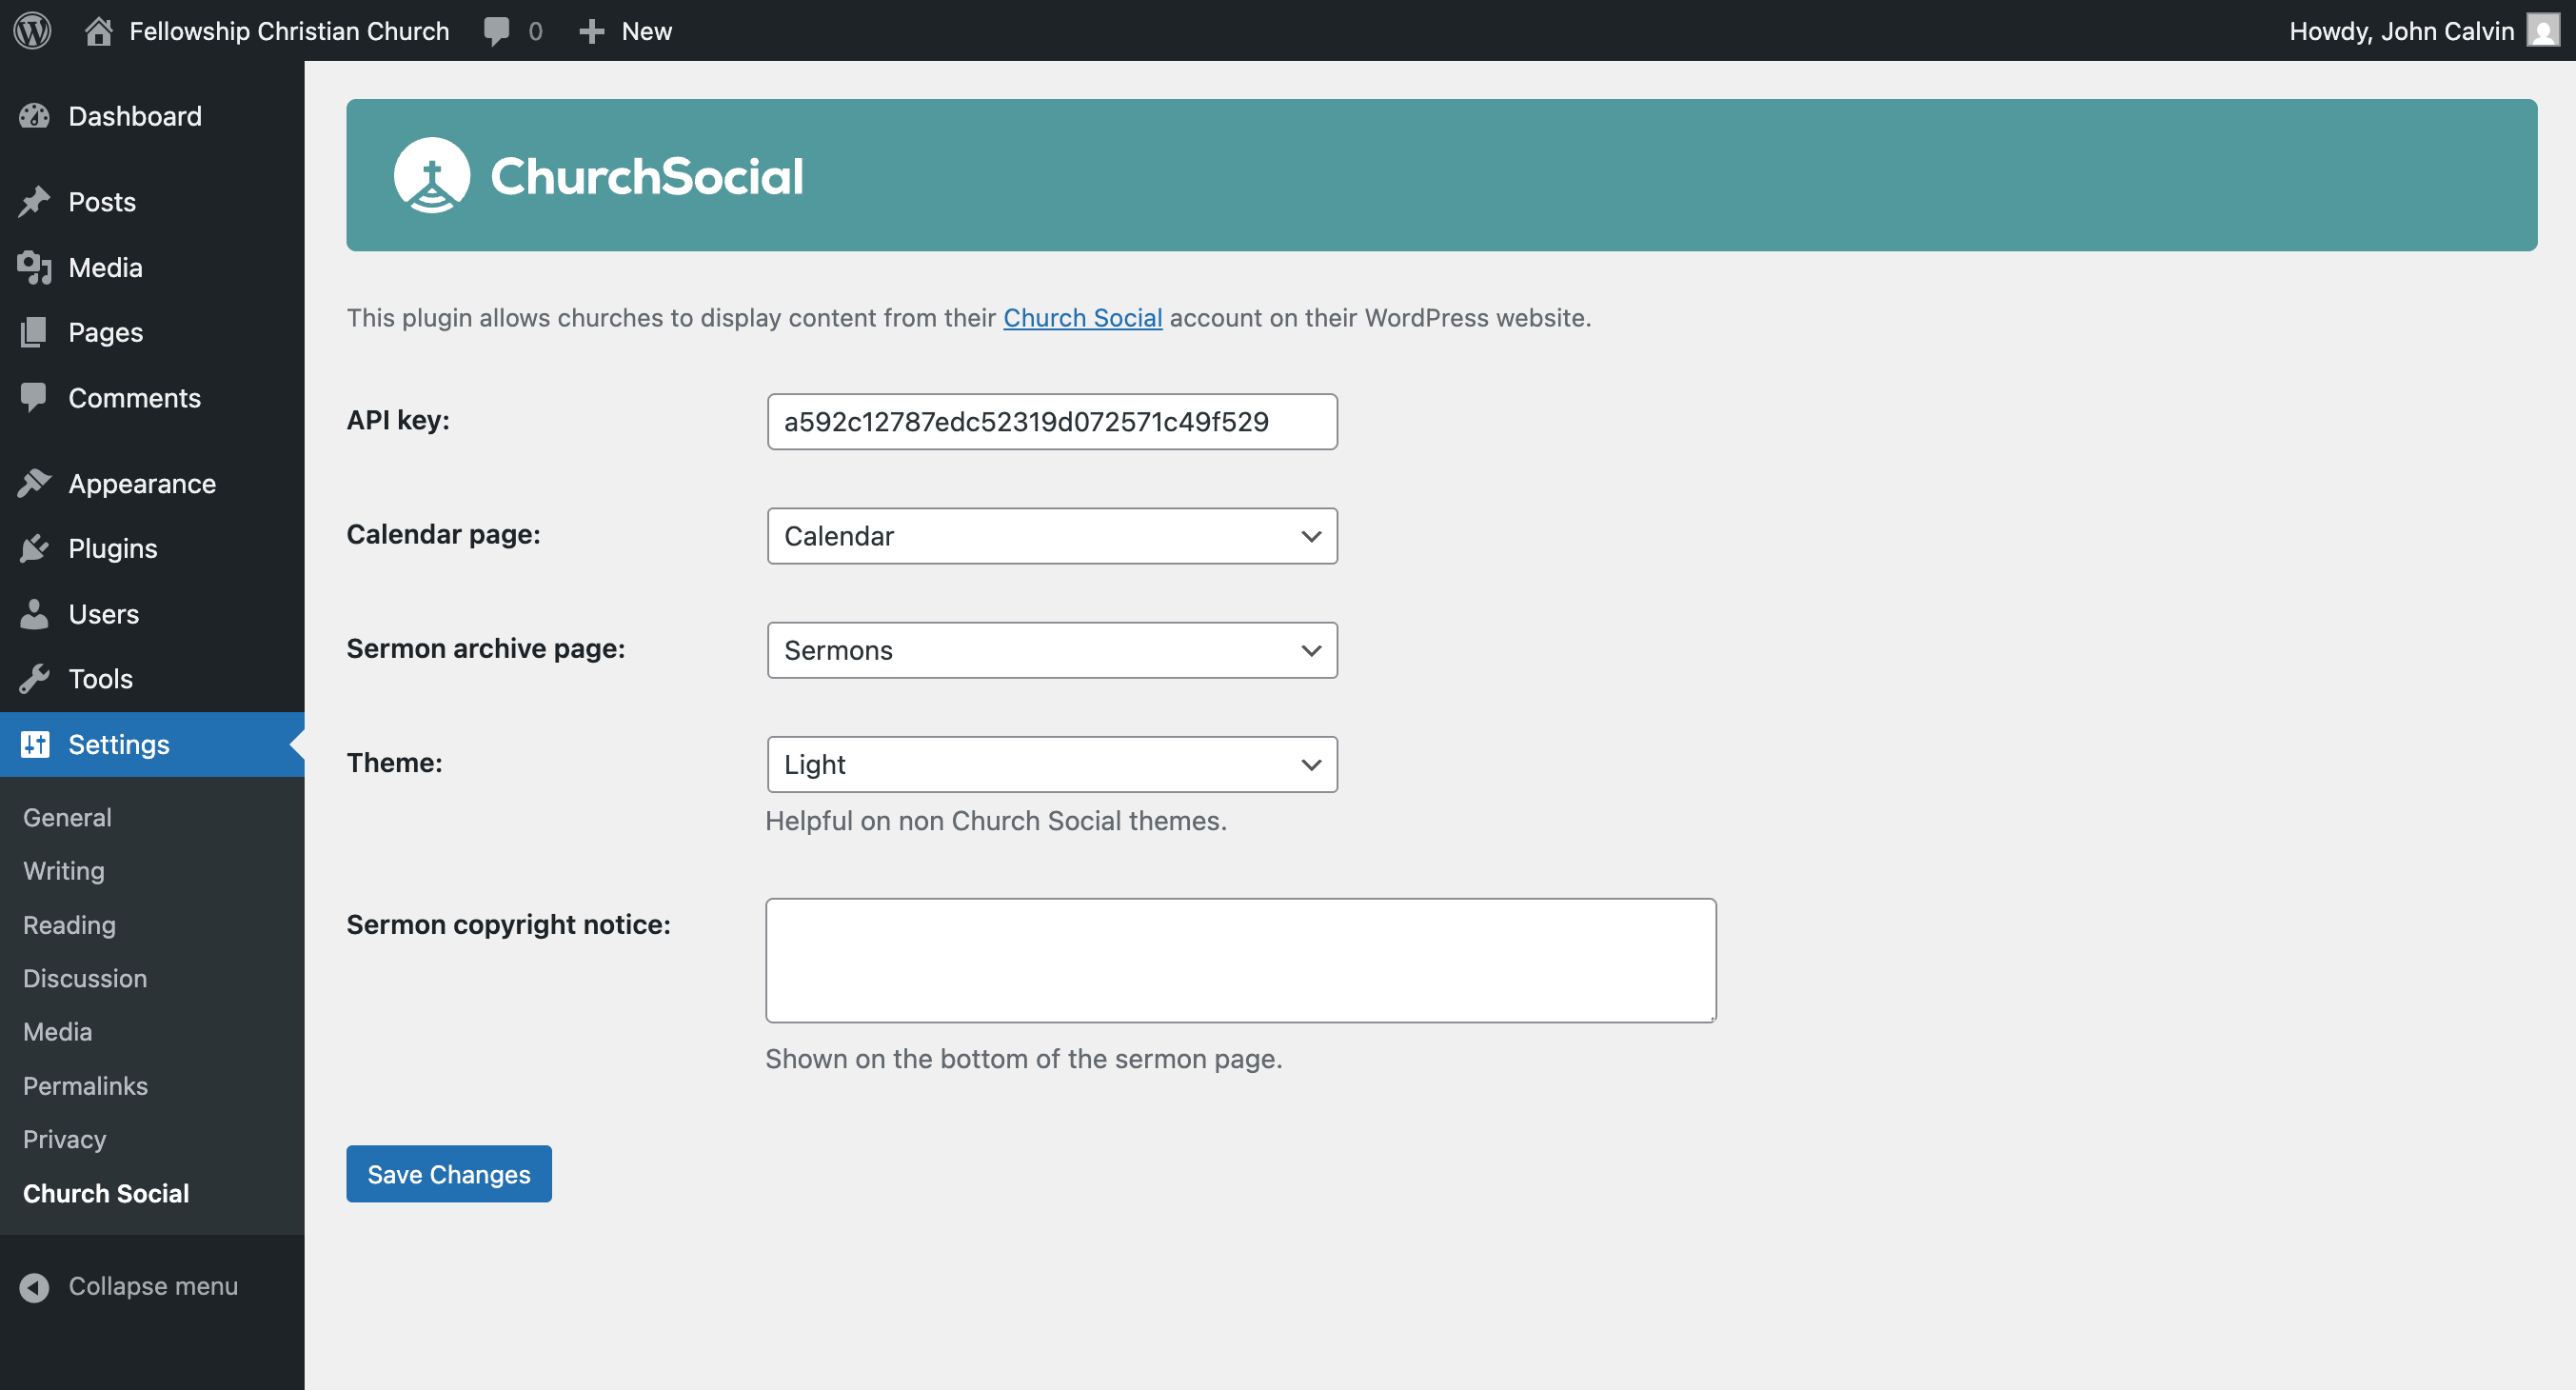Follow the Church Social hyperlink

(1082, 318)
